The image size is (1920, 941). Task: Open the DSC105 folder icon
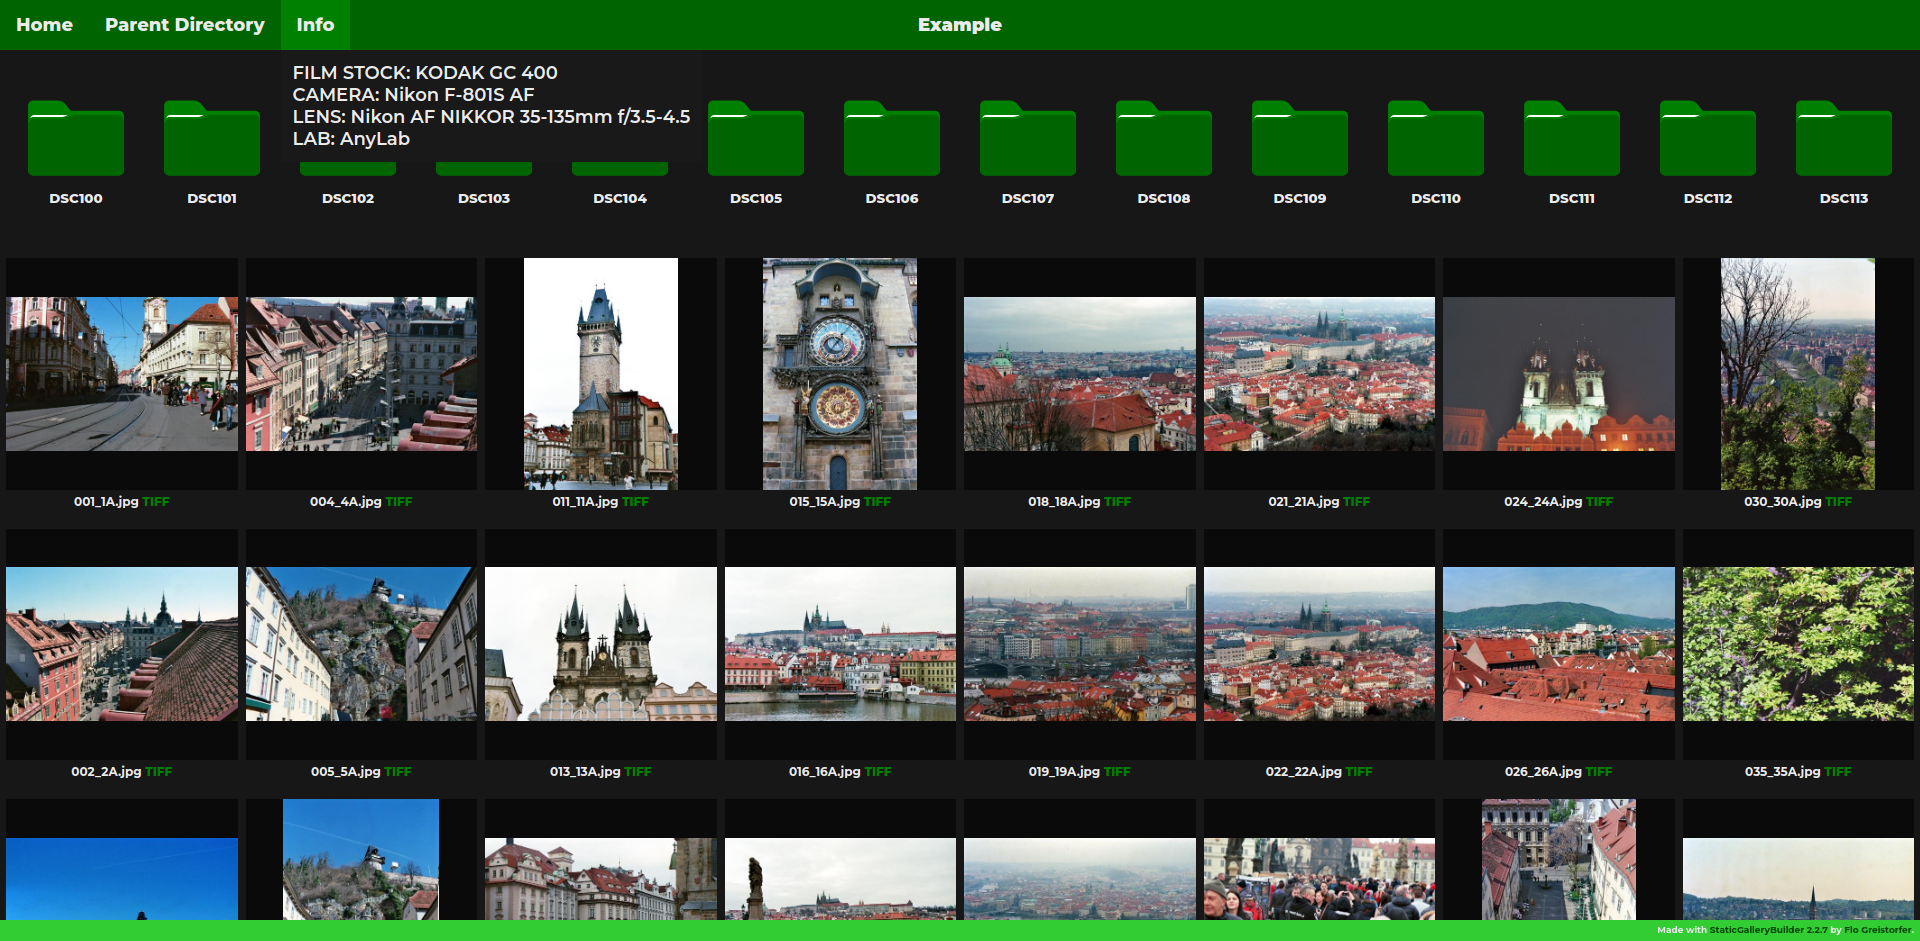point(756,139)
